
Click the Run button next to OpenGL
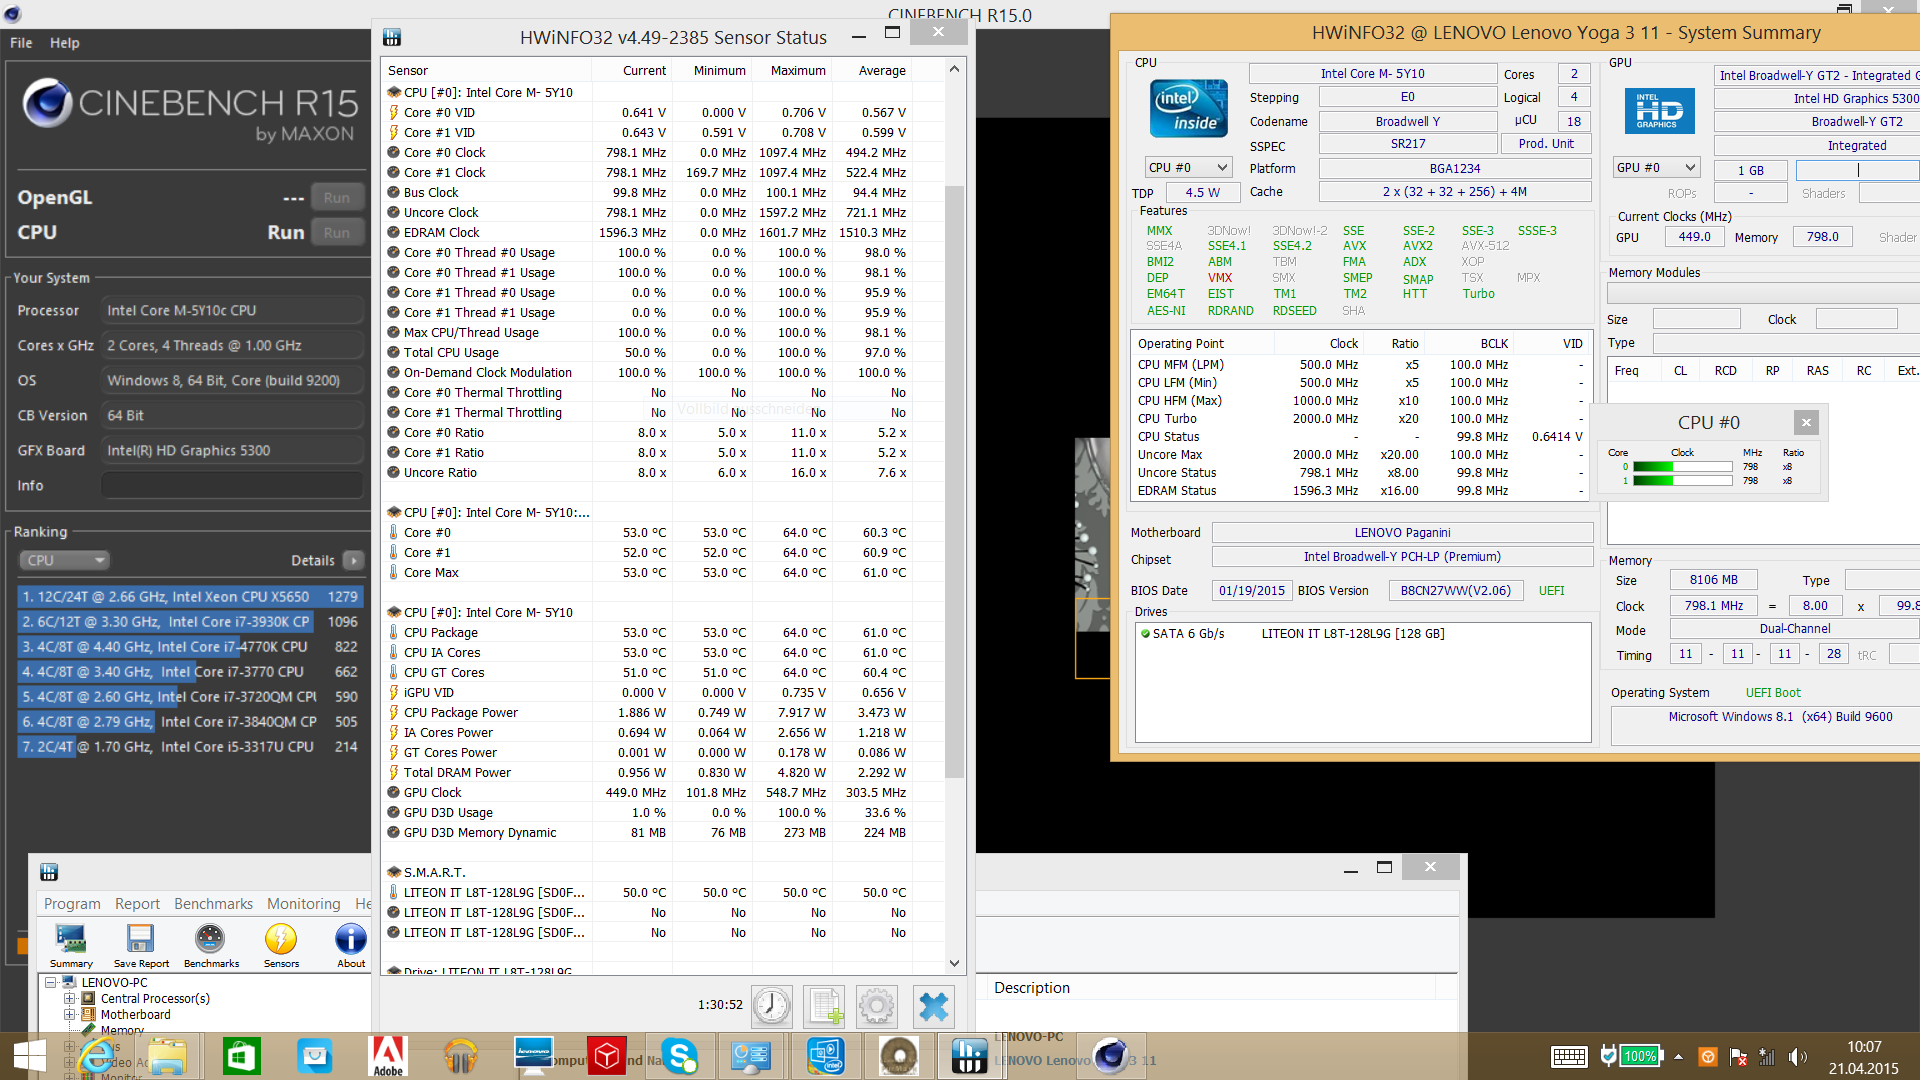(x=336, y=198)
